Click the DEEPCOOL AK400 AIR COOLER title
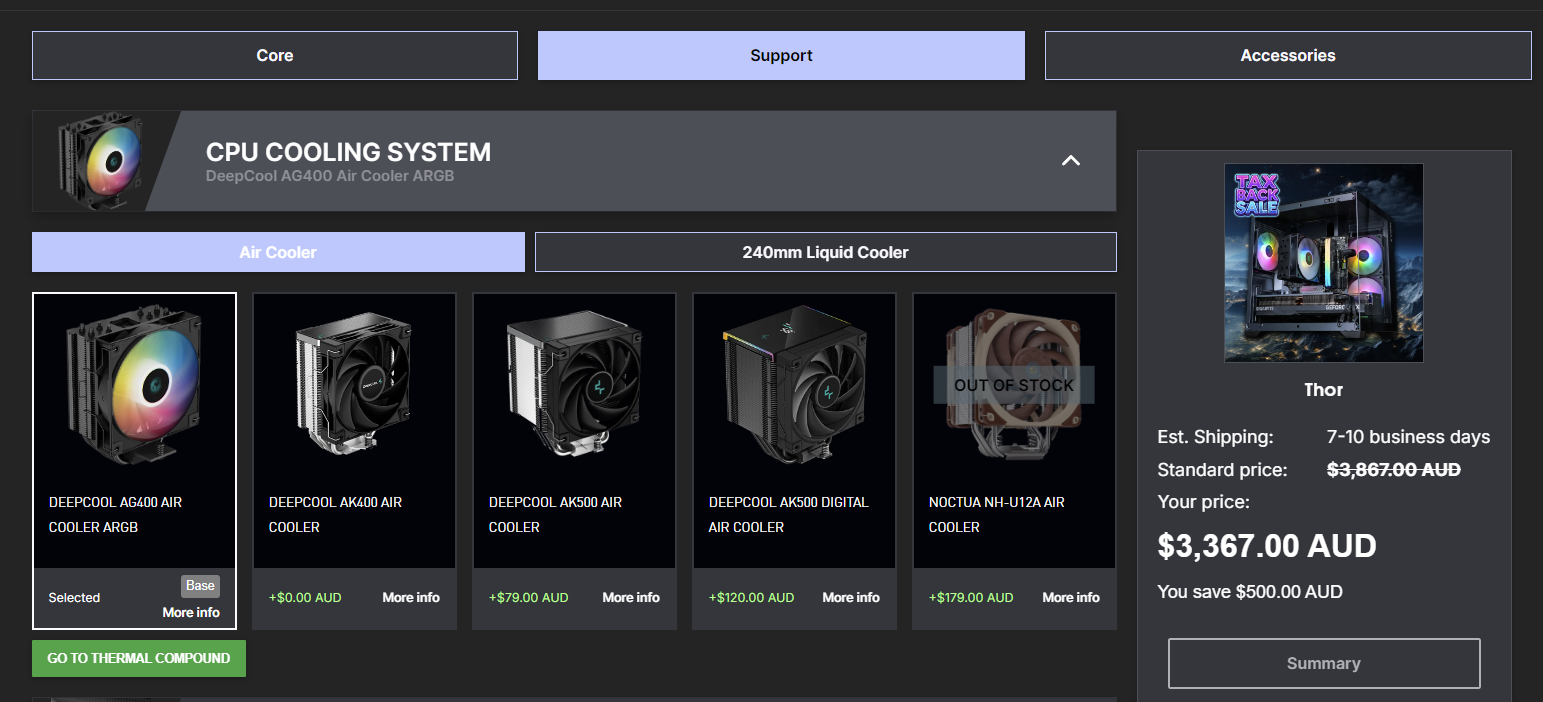1543x702 pixels. tap(335, 514)
